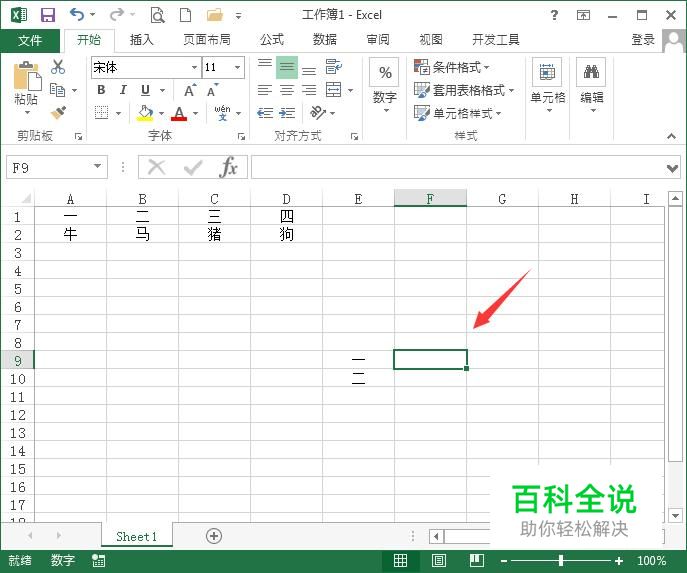This screenshot has width=687, height=573.
Task: Click zoom in plus button
Action: click(619, 560)
